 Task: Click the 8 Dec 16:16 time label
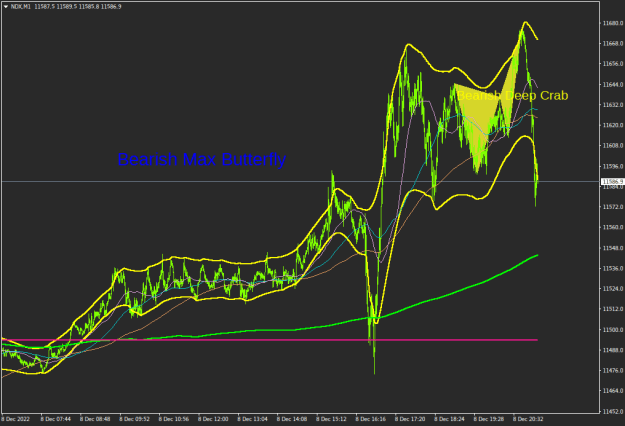point(371,419)
